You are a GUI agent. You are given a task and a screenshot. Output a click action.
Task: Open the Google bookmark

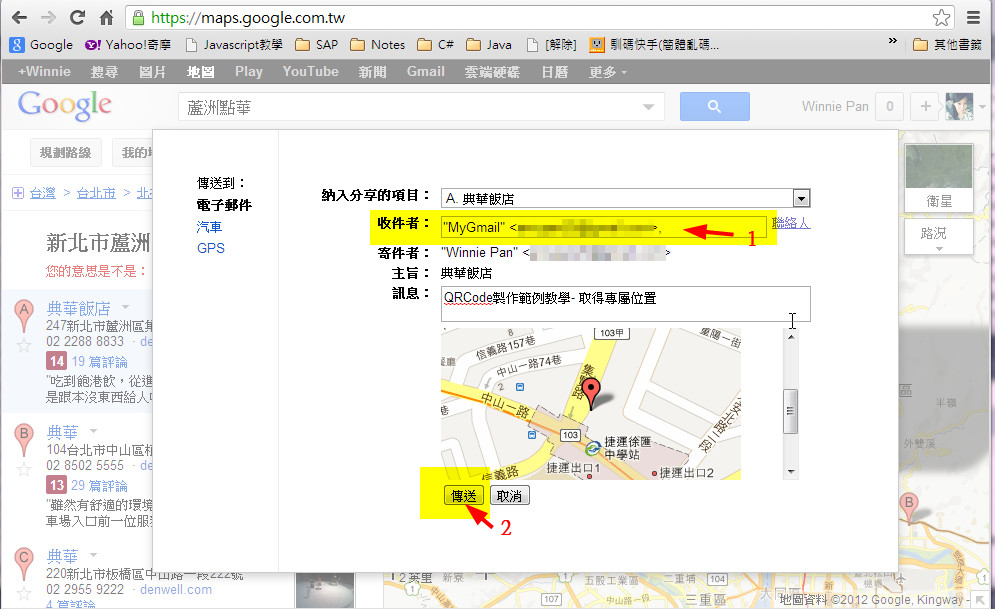pos(42,44)
